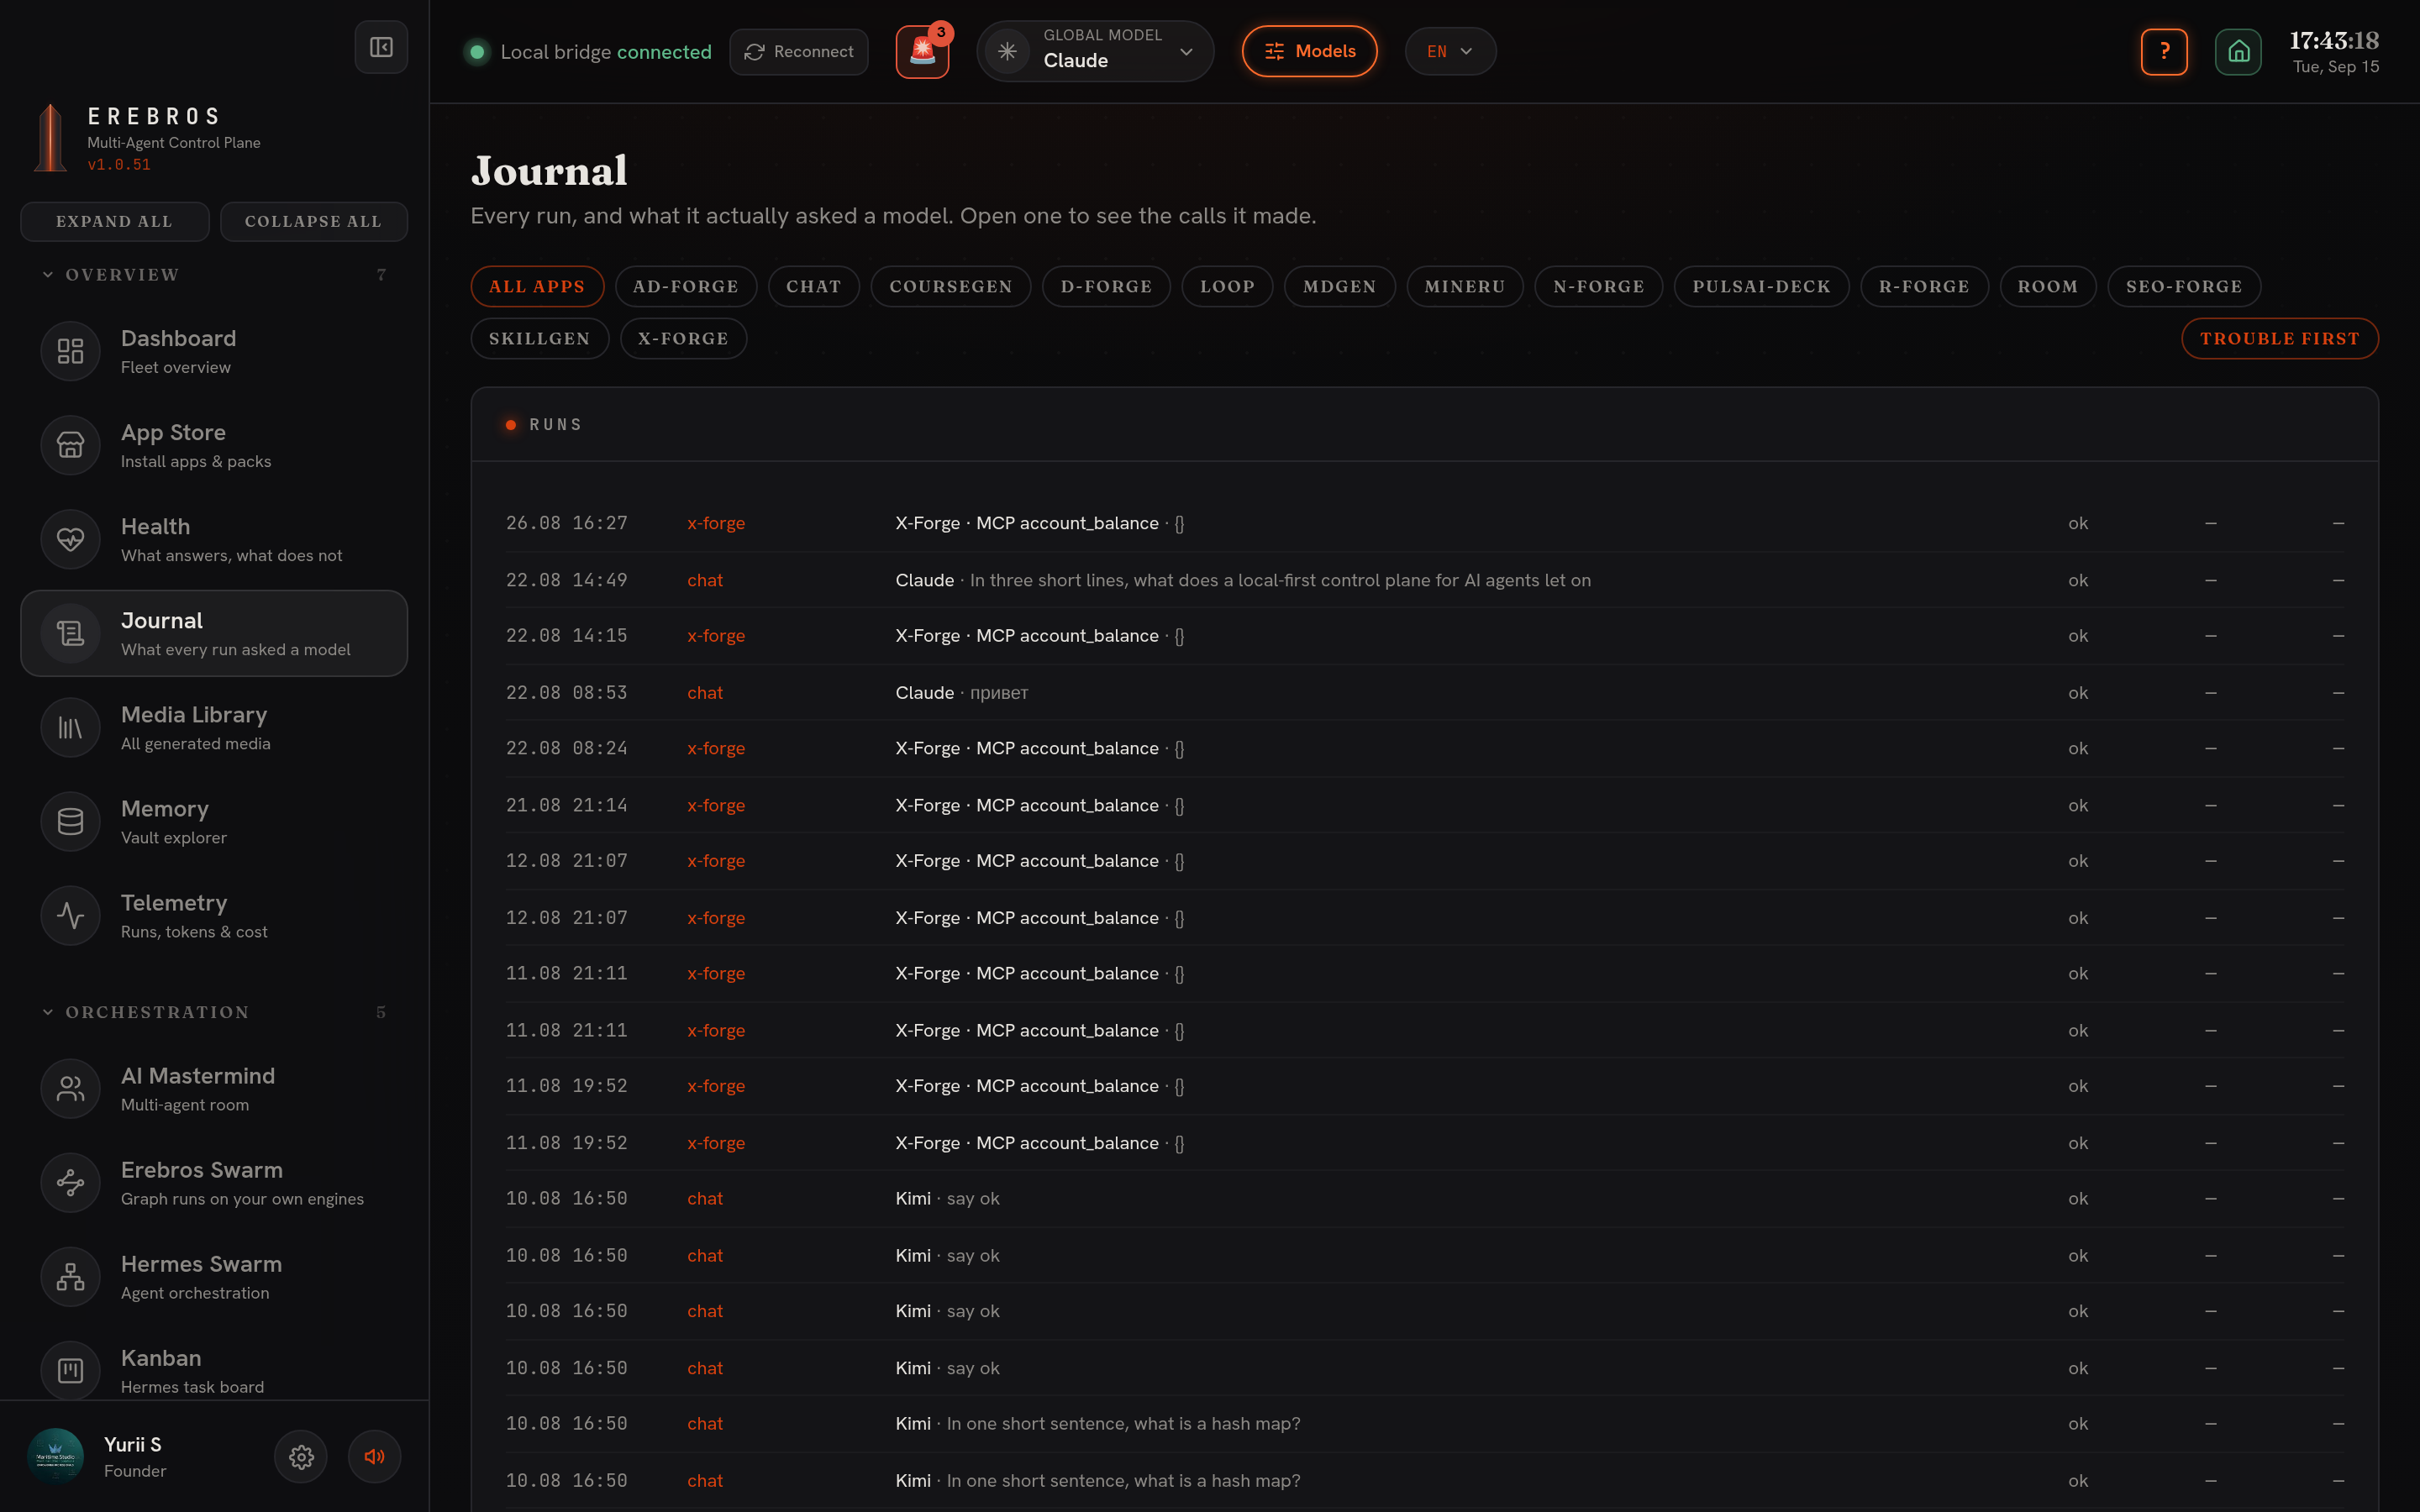2420x1512 pixels.
Task: Toggle Trouble First sorting
Action: 2279,338
